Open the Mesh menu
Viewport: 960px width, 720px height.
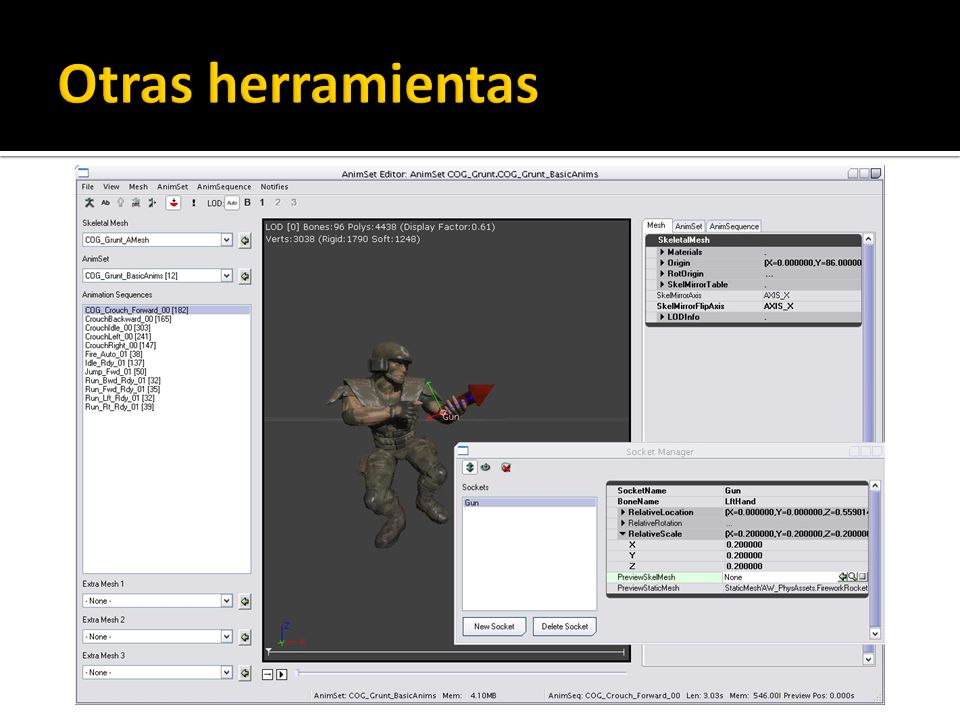[x=138, y=187]
